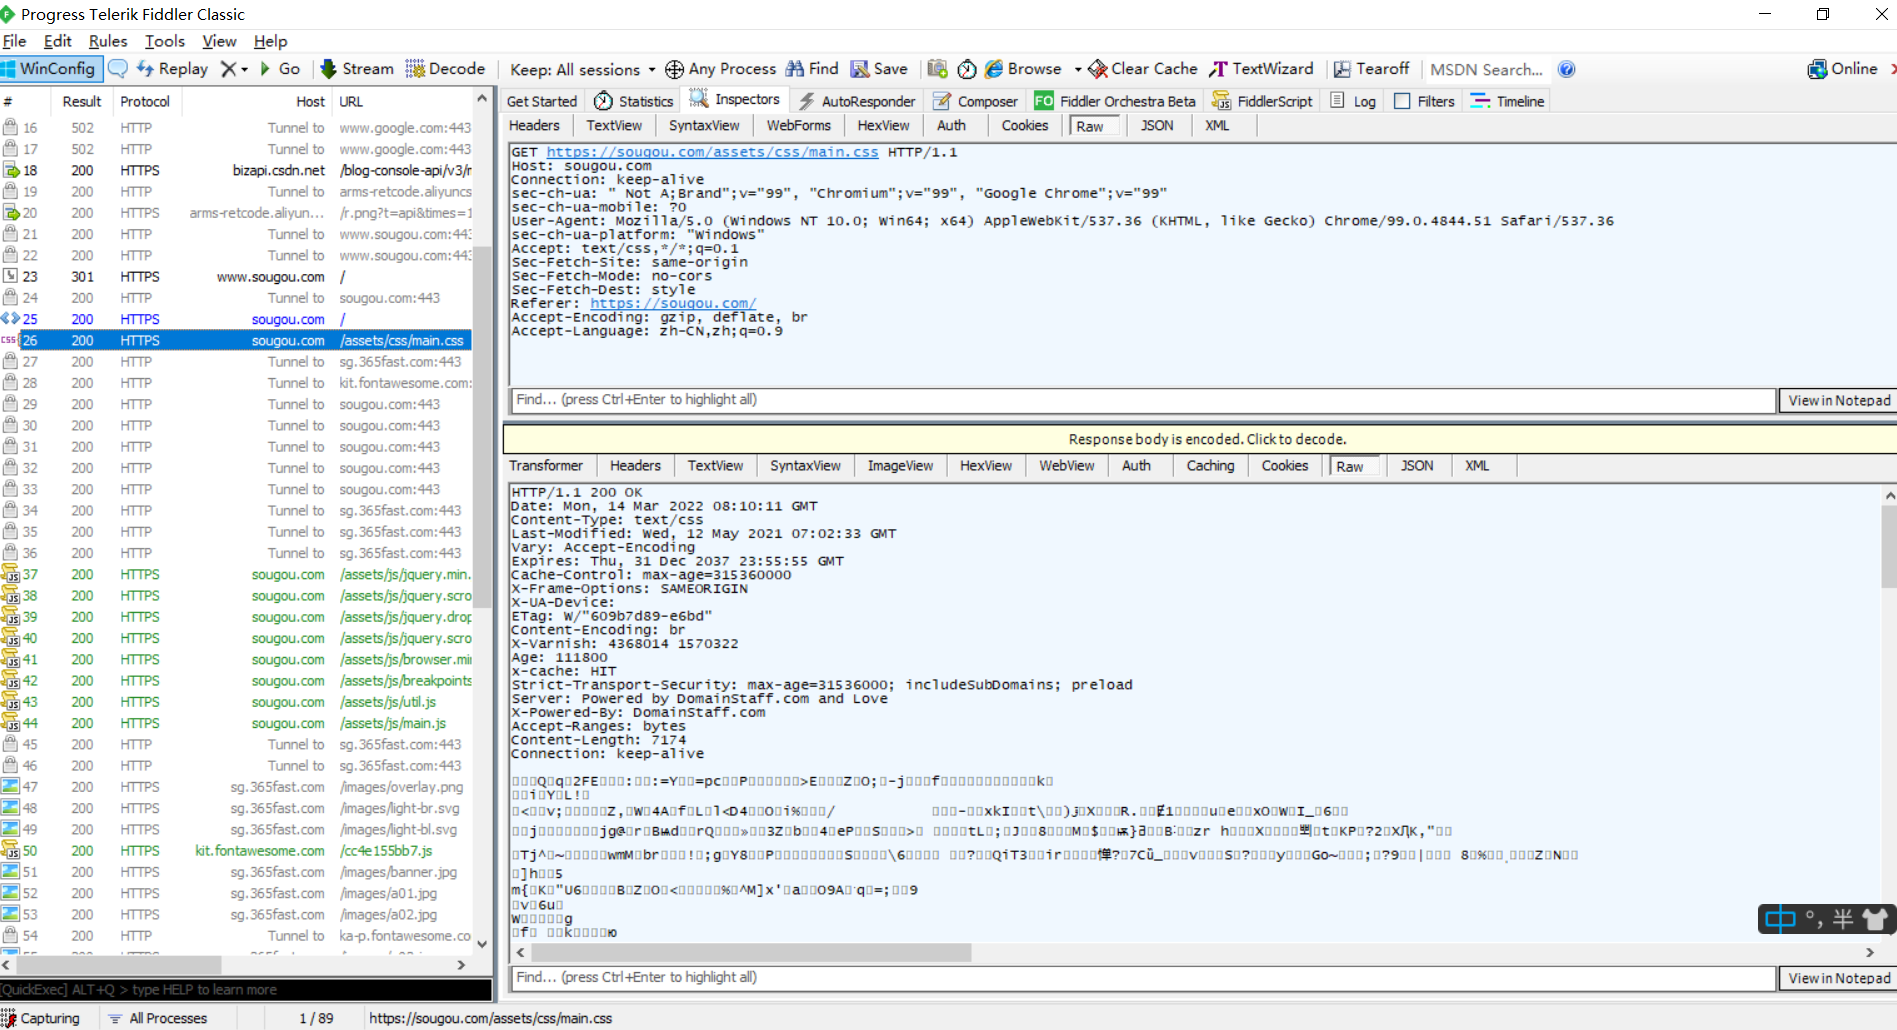
Task: Replay the selected session
Action: (x=172, y=69)
